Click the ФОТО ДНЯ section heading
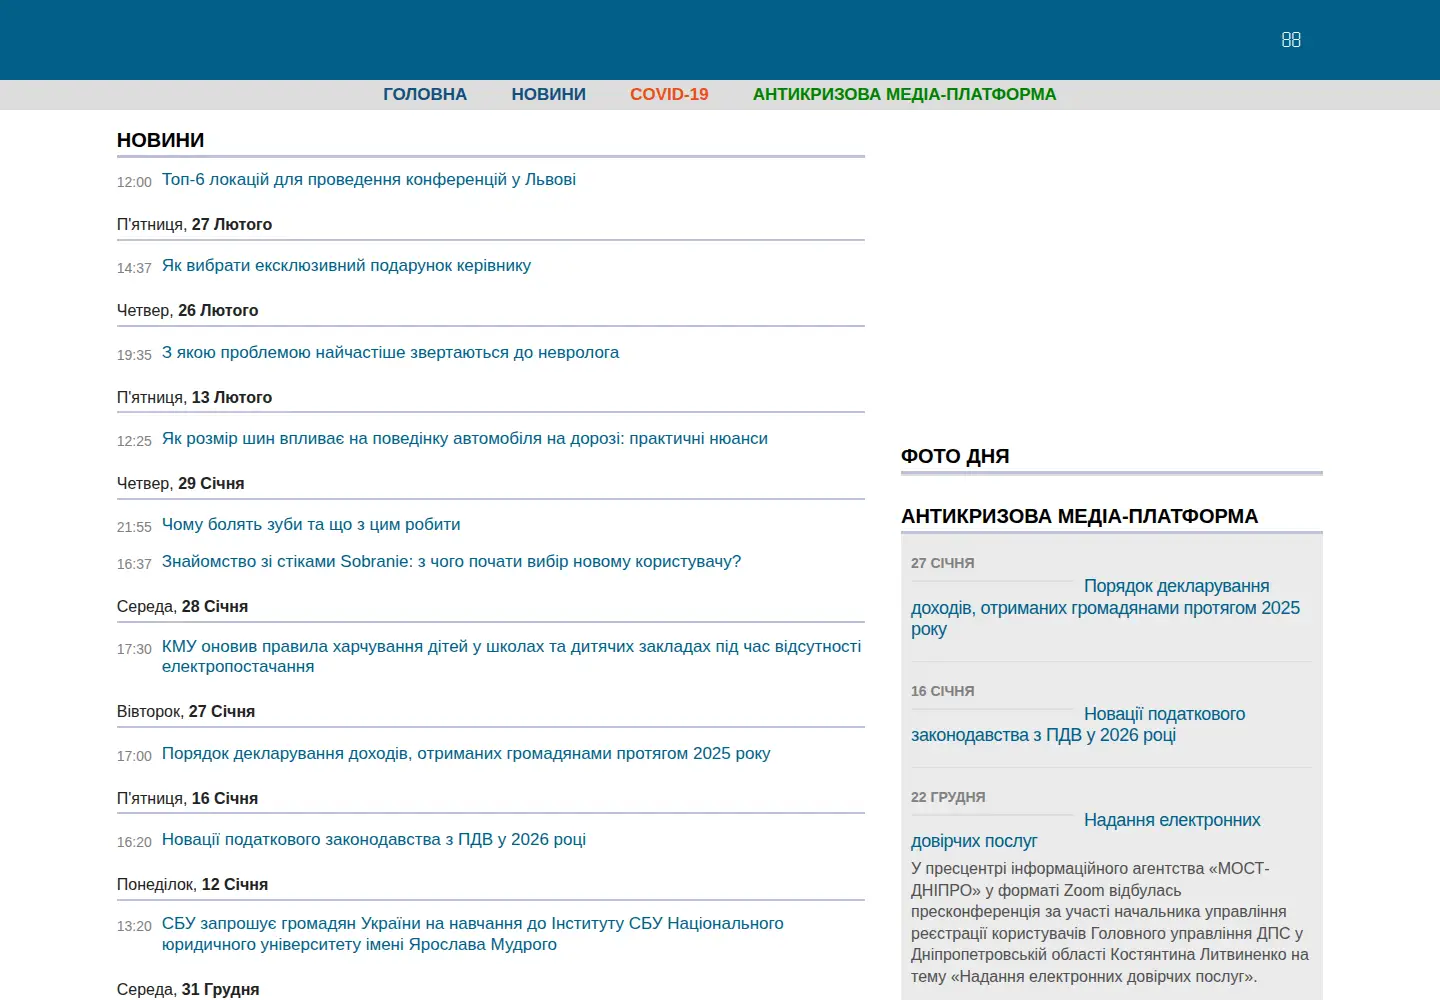The image size is (1440, 1000). click(955, 456)
